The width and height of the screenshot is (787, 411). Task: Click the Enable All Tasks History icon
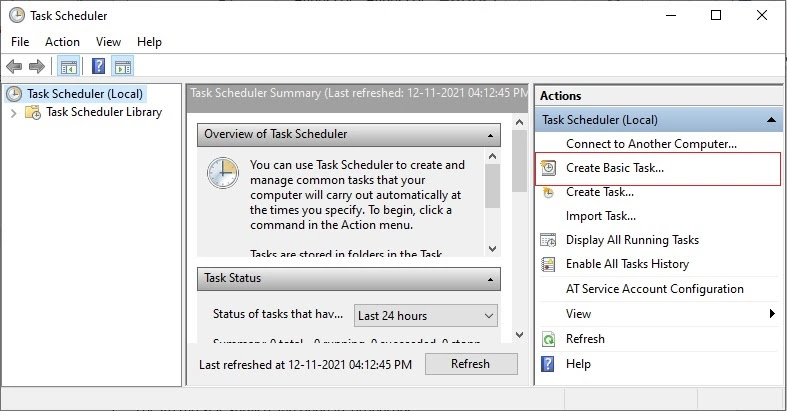(x=548, y=264)
